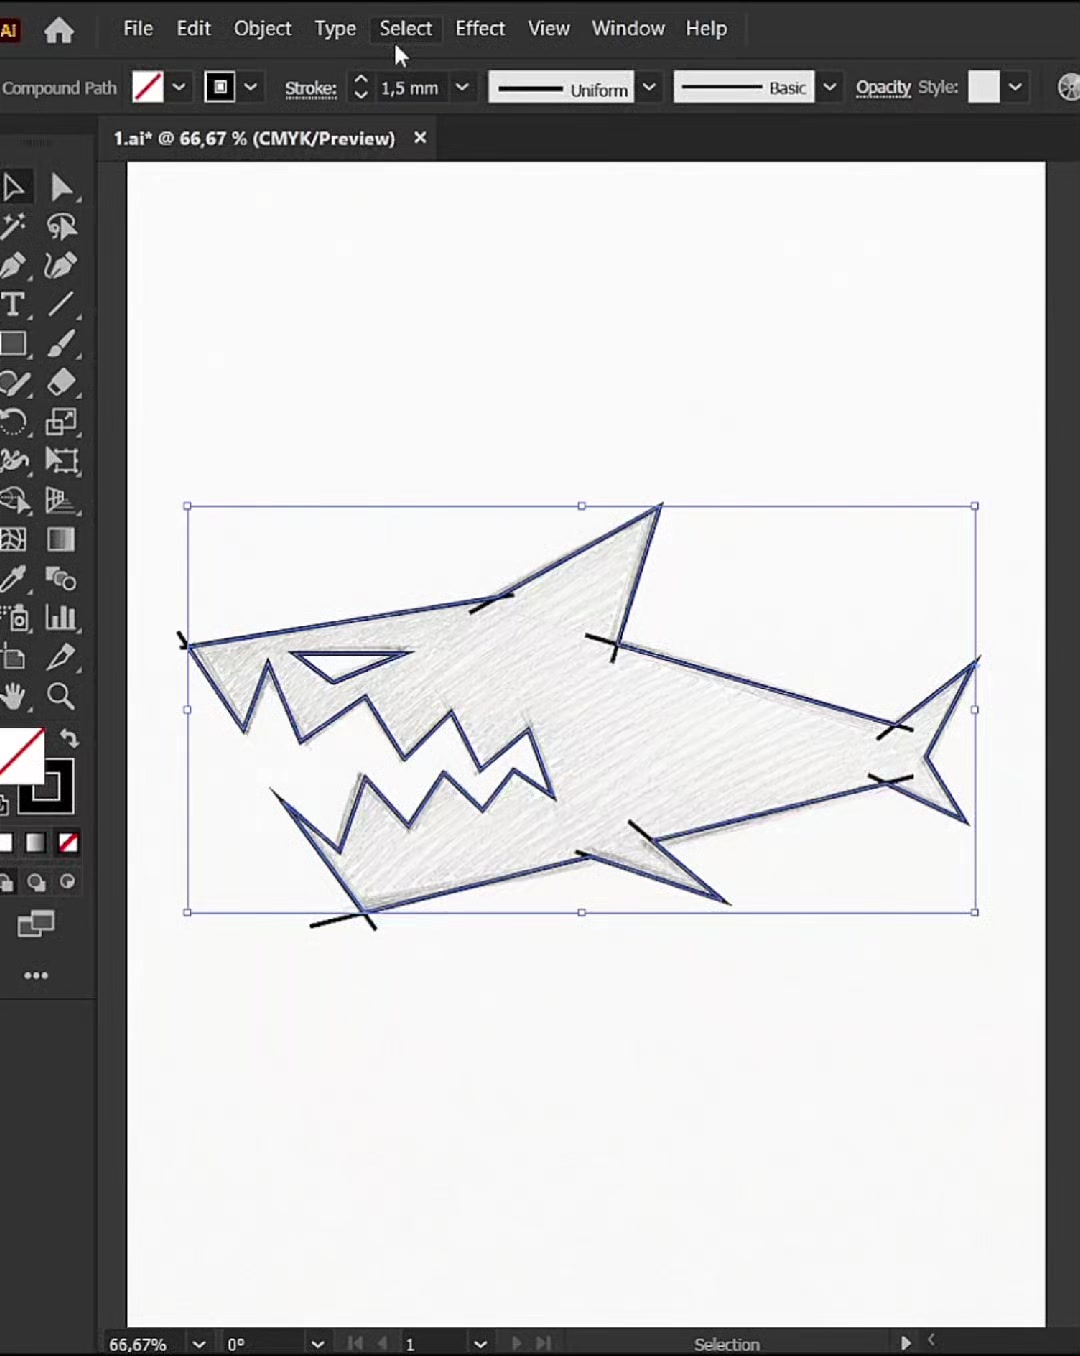Select the Perspective Grid tool
Screen dimensions: 1080x1356
point(61,500)
